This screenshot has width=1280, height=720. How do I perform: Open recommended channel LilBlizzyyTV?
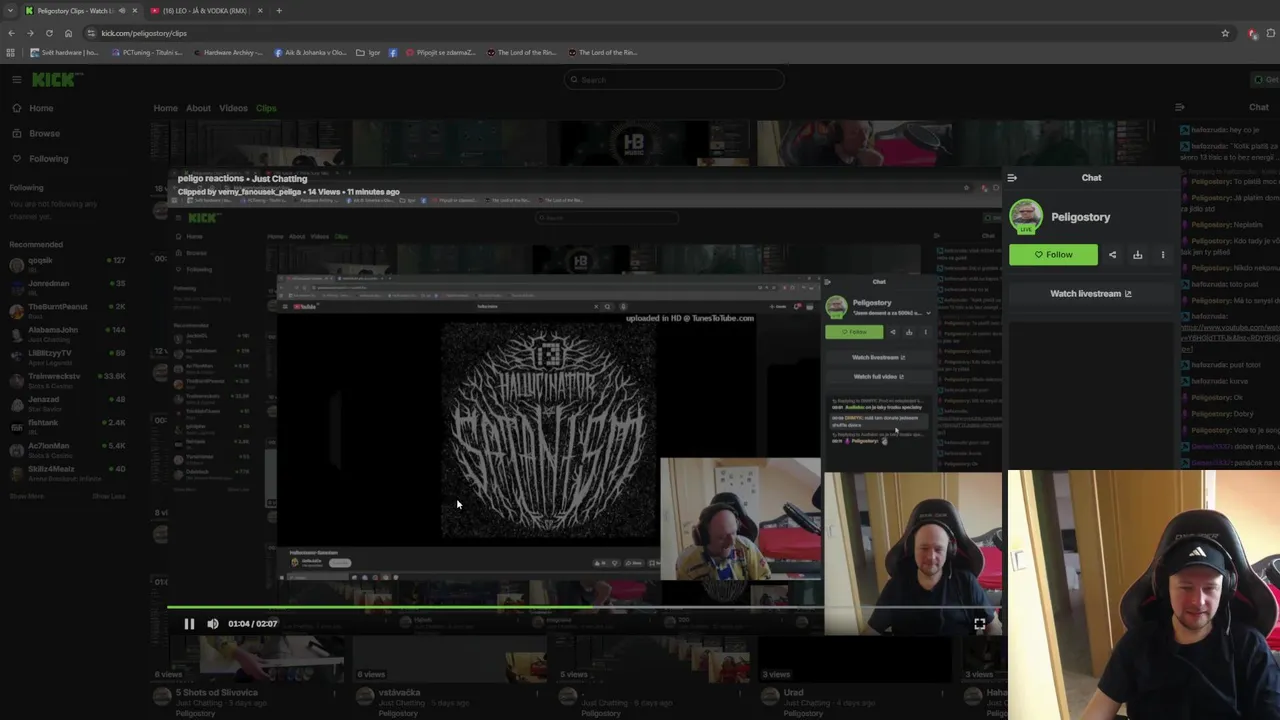pyautogui.click(x=68, y=356)
